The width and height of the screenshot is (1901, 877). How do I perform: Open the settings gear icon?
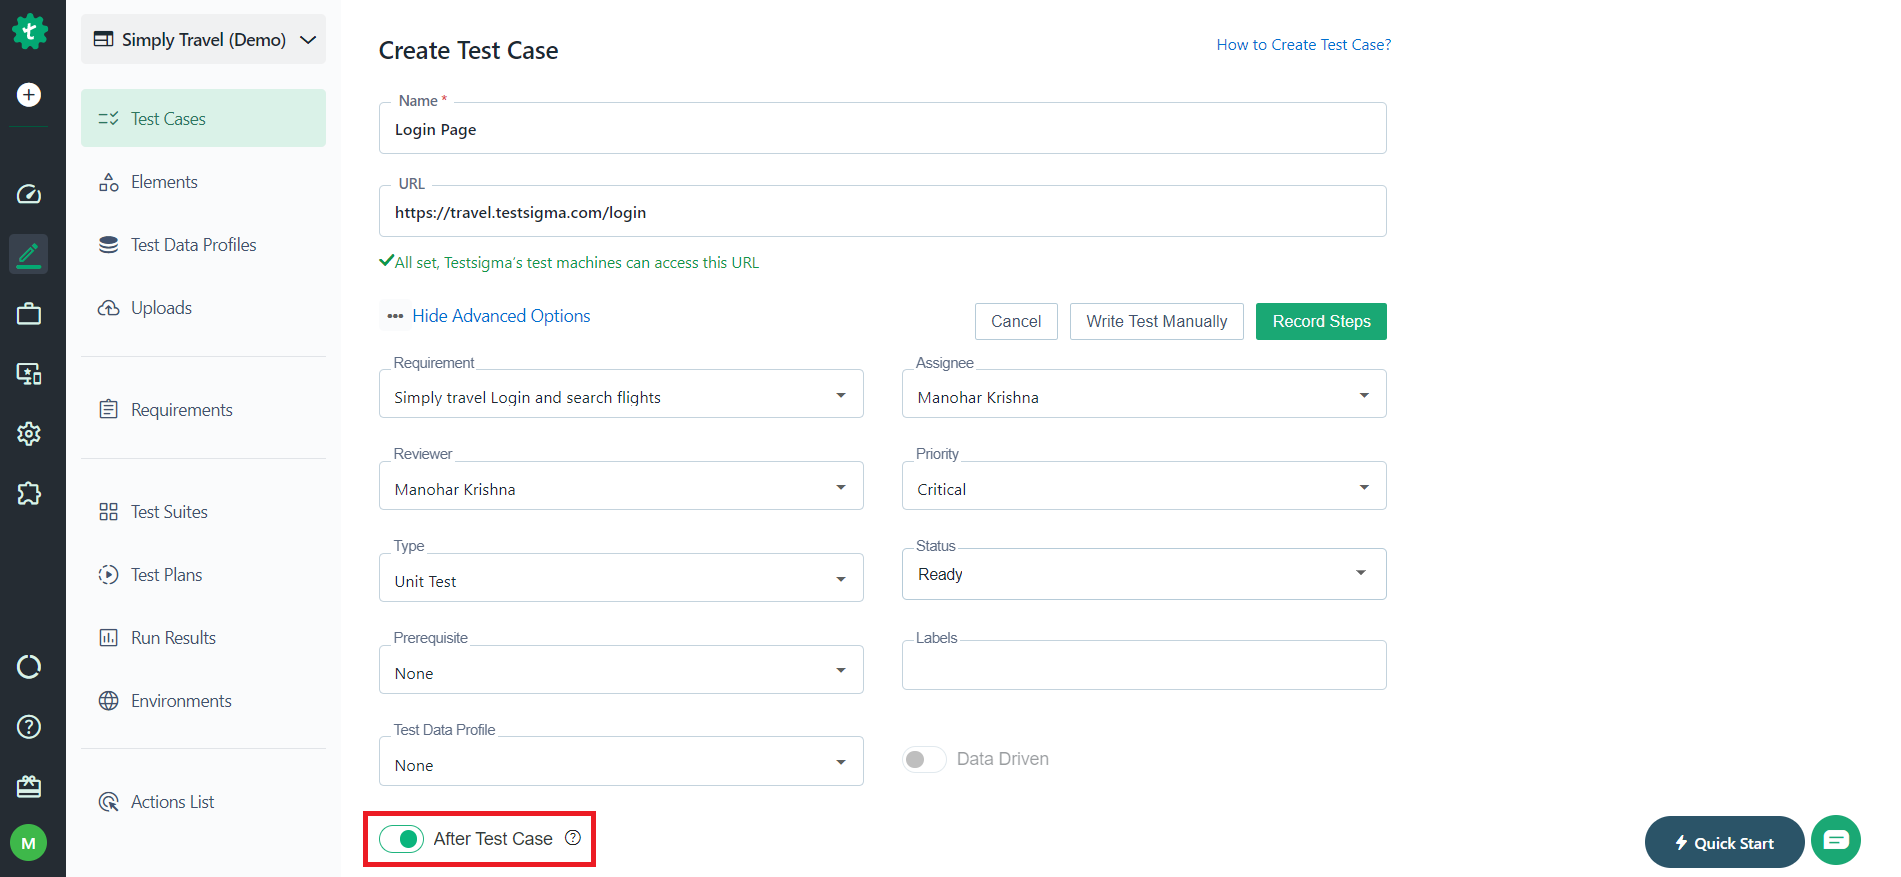click(x=29, y=434)
